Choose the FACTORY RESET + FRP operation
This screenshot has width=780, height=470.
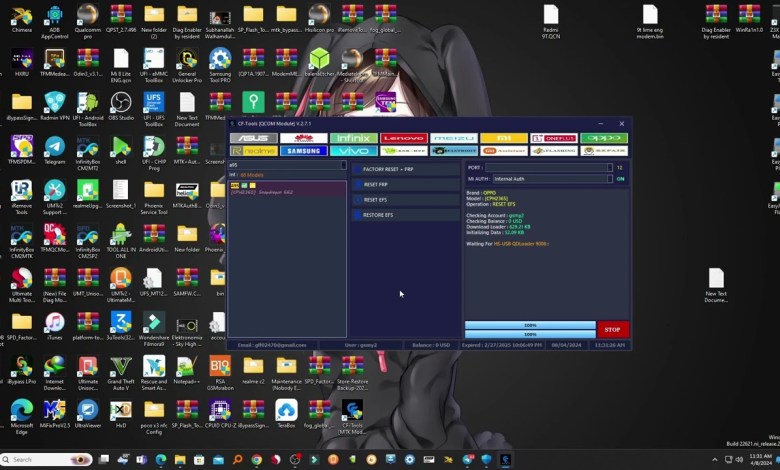406,169
